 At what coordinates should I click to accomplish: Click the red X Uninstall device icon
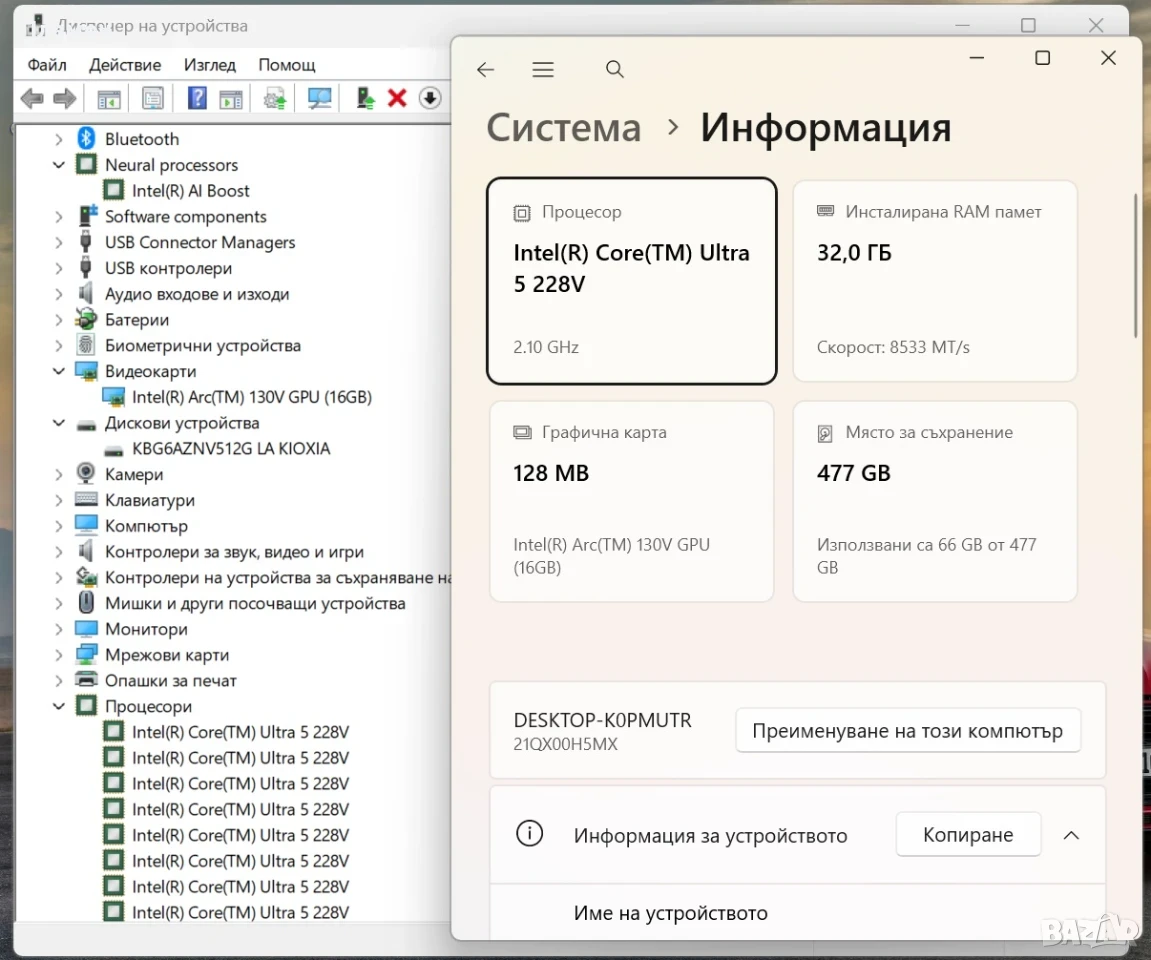pos(397,98)
